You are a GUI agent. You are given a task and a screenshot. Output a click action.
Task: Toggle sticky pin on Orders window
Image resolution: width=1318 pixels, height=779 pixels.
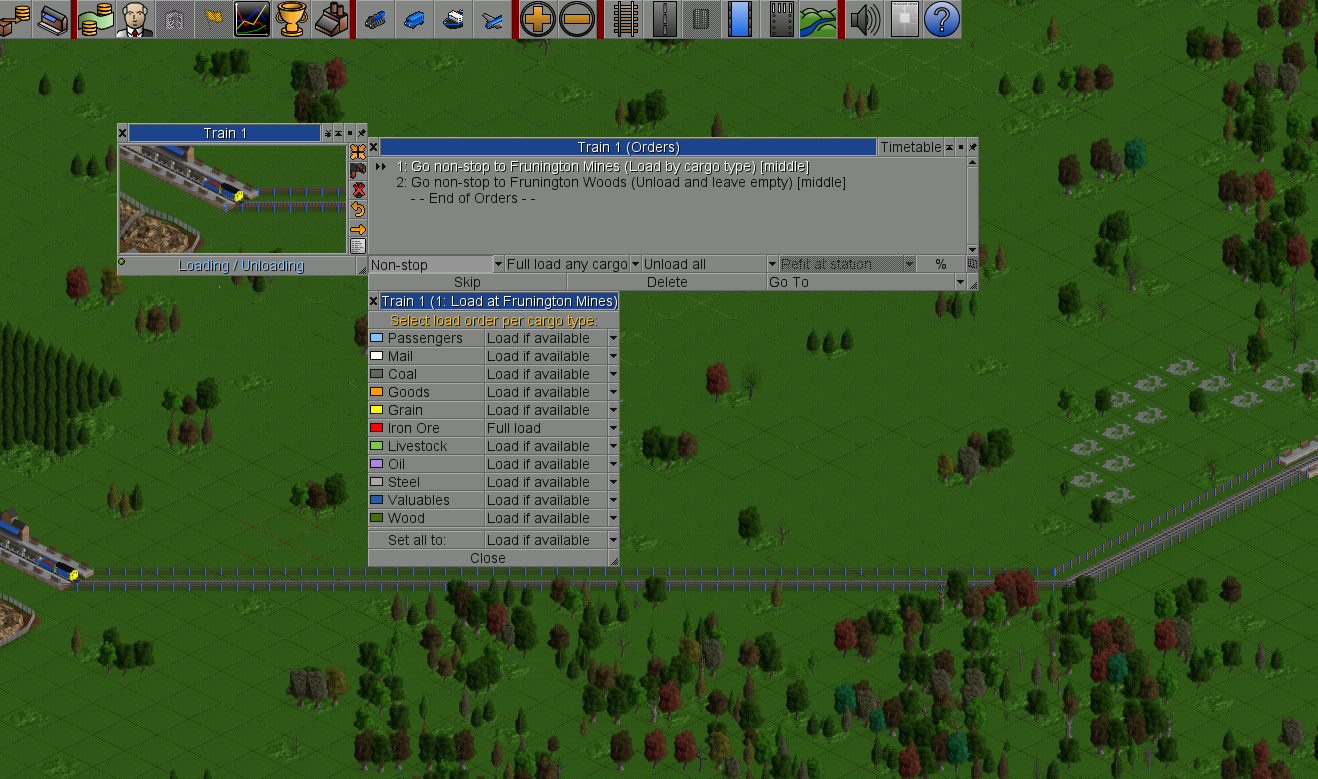[972, 147]
